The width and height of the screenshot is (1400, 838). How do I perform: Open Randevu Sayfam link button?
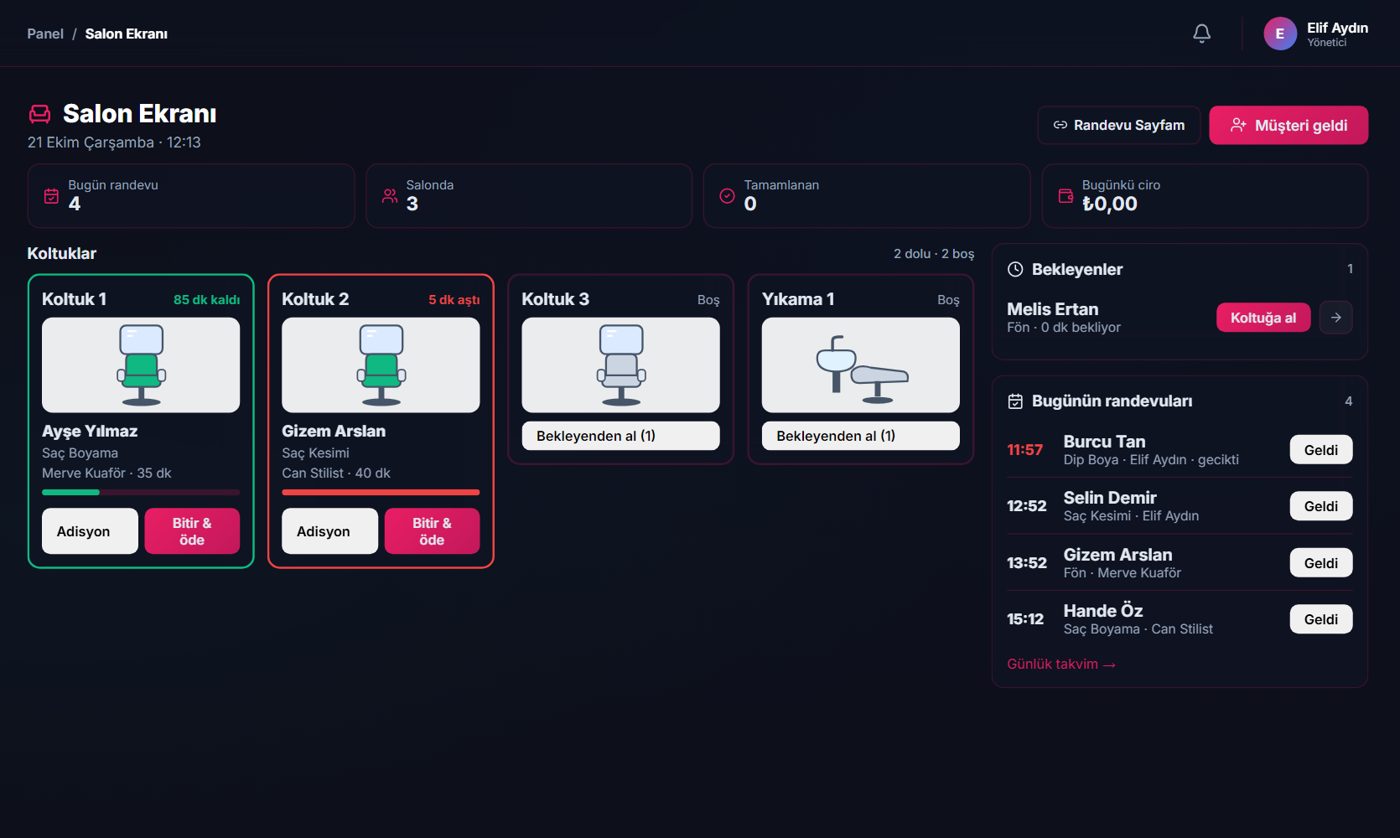(x=1119, y=125)
